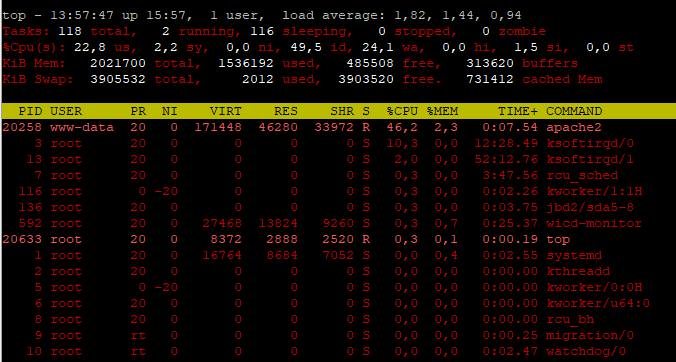Select the rt priority of migration/0
The image size is (676, 362).
pyautogui.click(x=138, y=335)
